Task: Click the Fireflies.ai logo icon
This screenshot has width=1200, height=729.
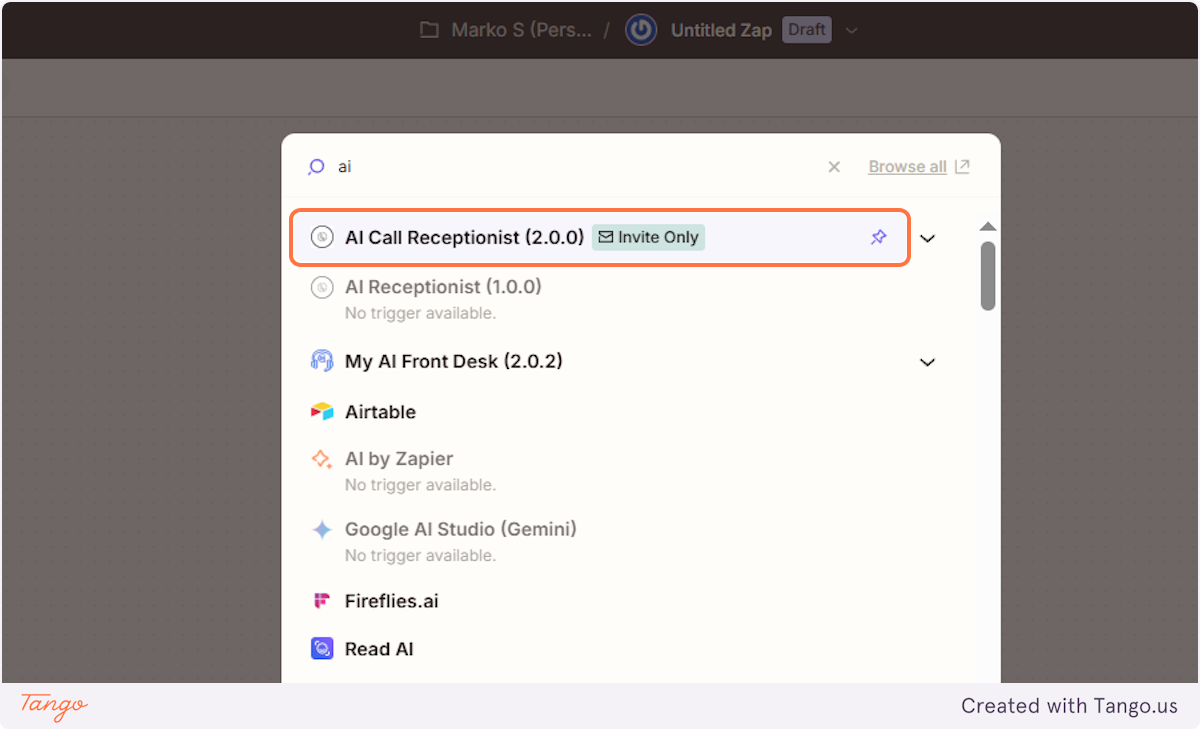Action: point(321,601)
